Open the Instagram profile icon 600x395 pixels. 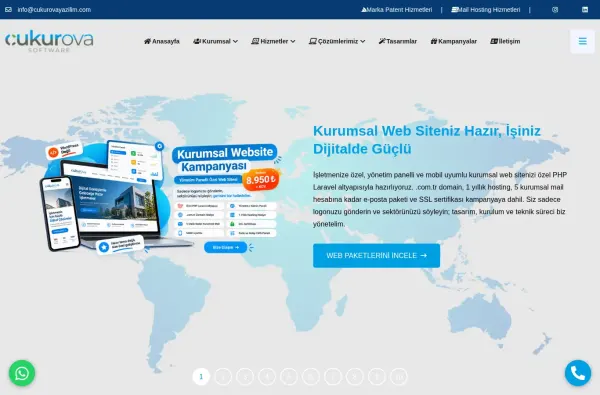[555, 10]
